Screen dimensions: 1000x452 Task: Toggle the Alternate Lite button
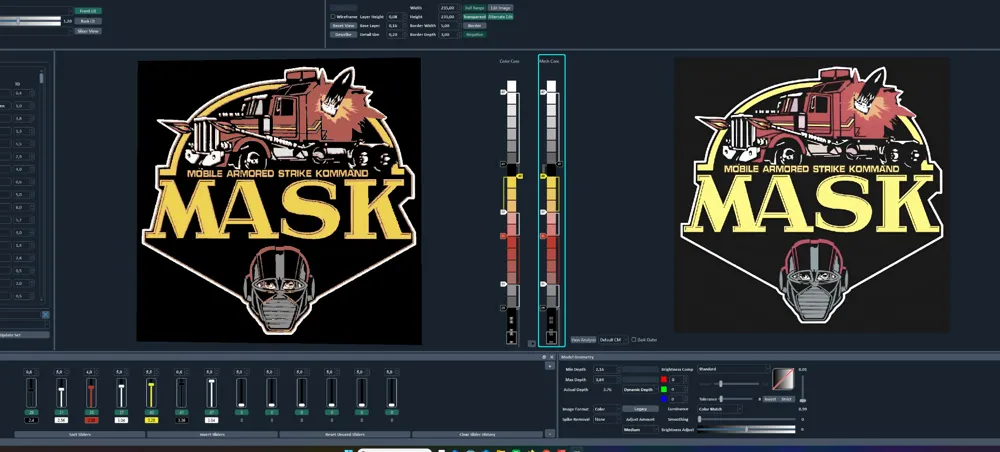pyautogui.click(x=501, y=17)
